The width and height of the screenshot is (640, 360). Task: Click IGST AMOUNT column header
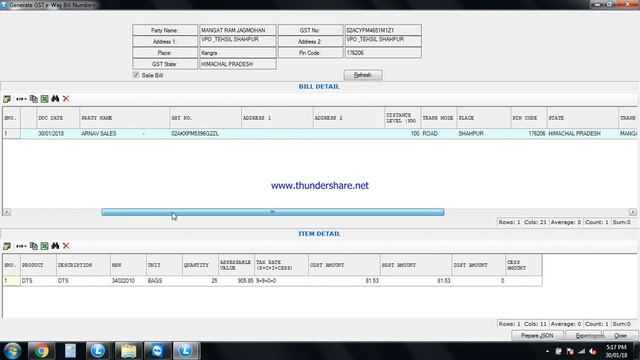pyautogui.click(x=479, y=265)
